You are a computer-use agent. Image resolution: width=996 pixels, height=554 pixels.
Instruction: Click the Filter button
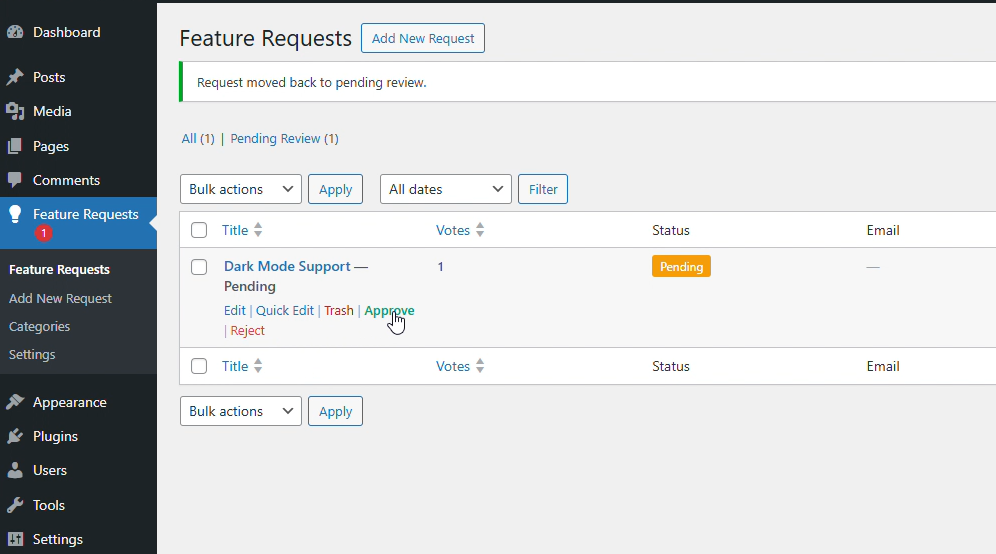[x=543, y=189]
